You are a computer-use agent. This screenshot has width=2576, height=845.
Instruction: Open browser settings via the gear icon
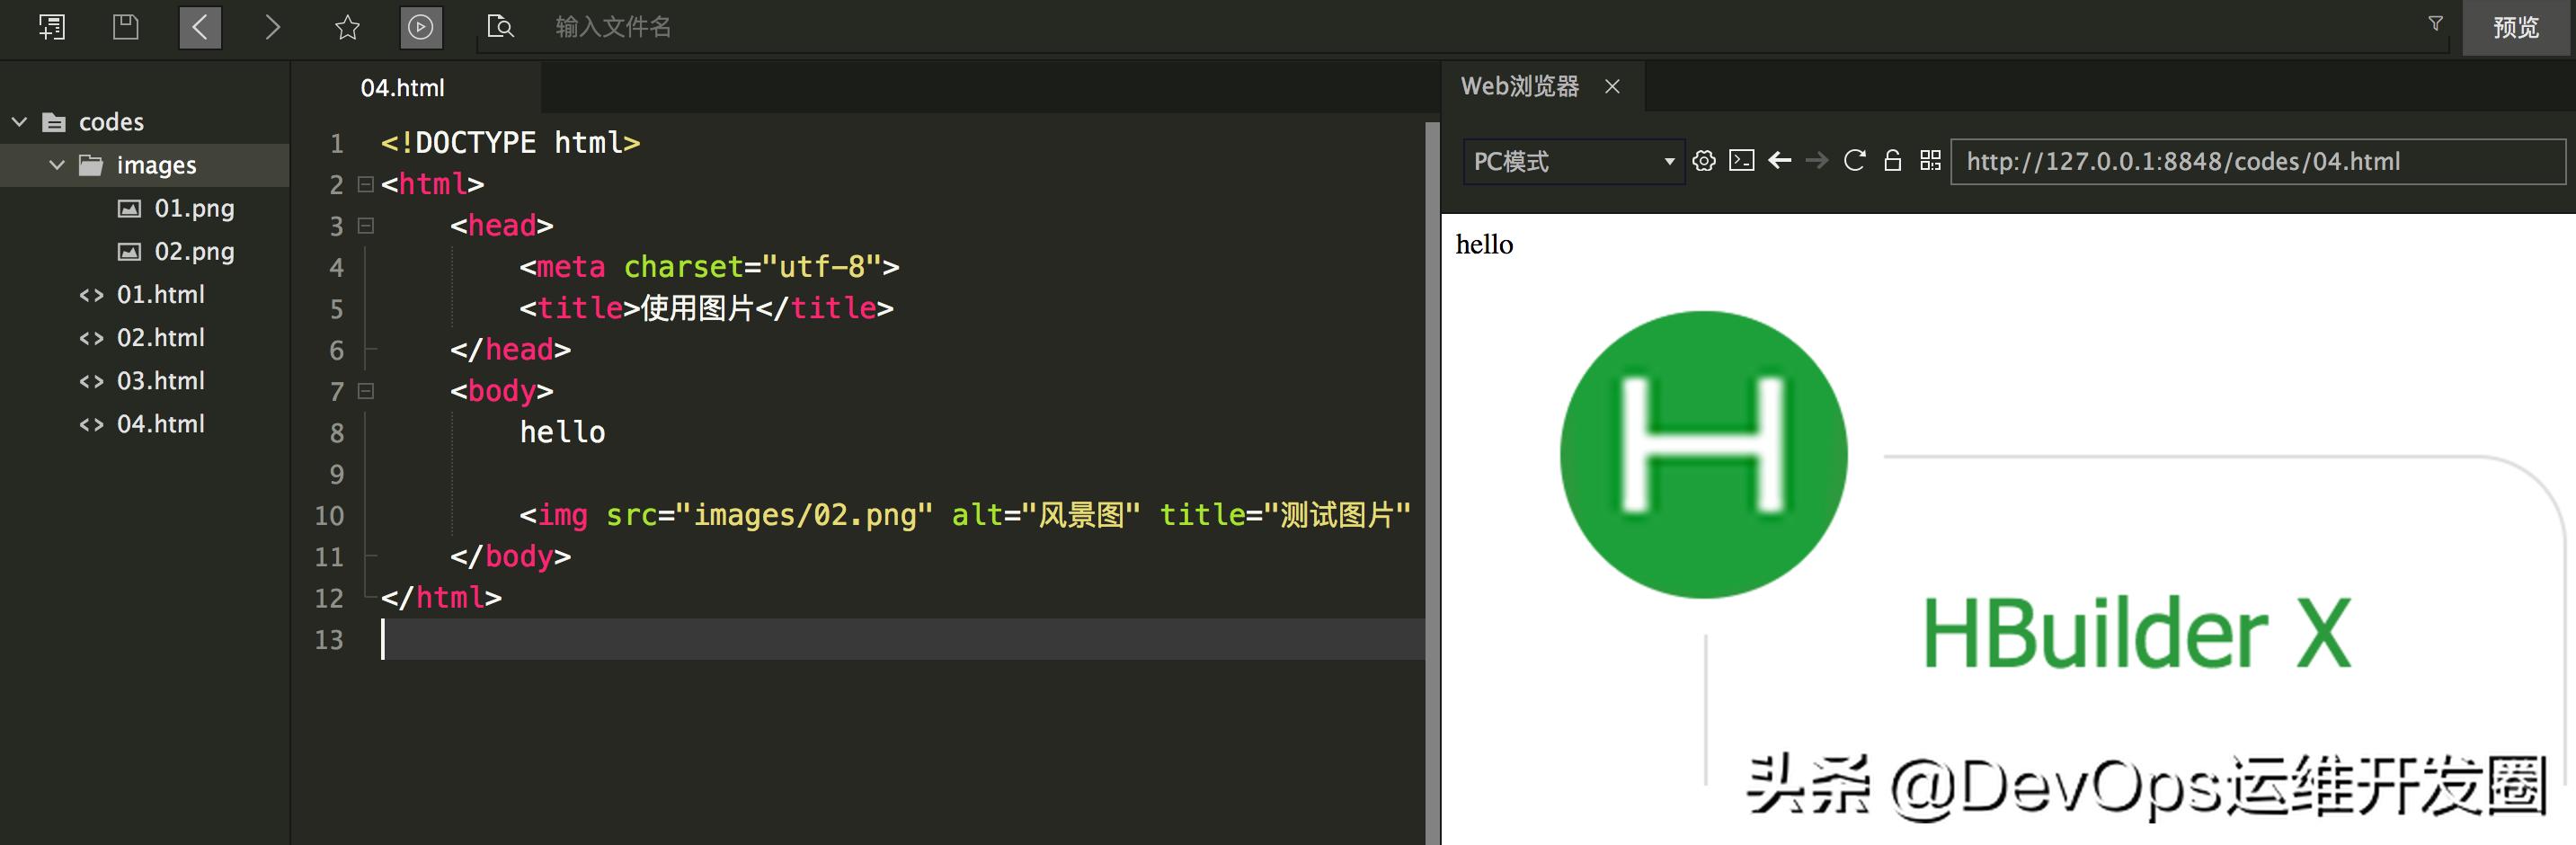pyautogui.click(x=1703, y=161)
